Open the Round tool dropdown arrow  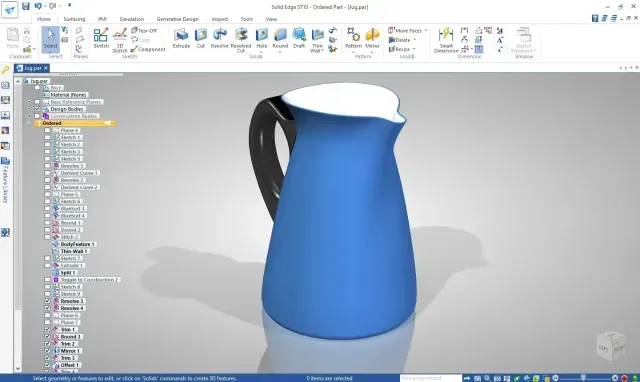point(280,52)
